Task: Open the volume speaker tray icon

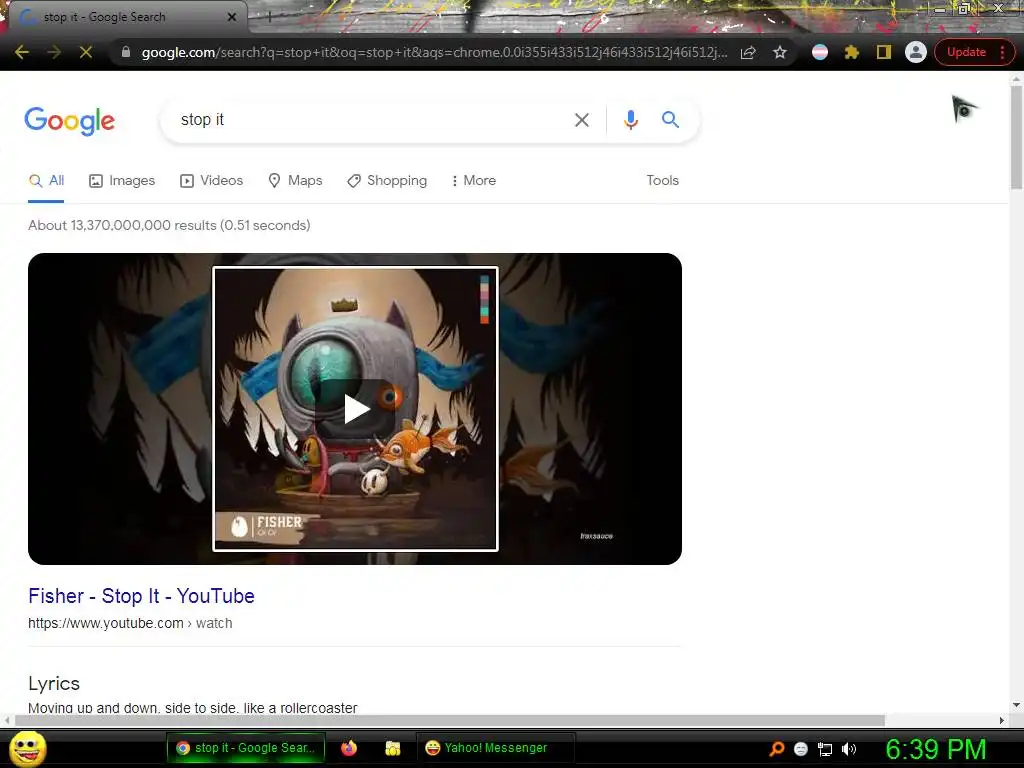Action: (849, 749)
